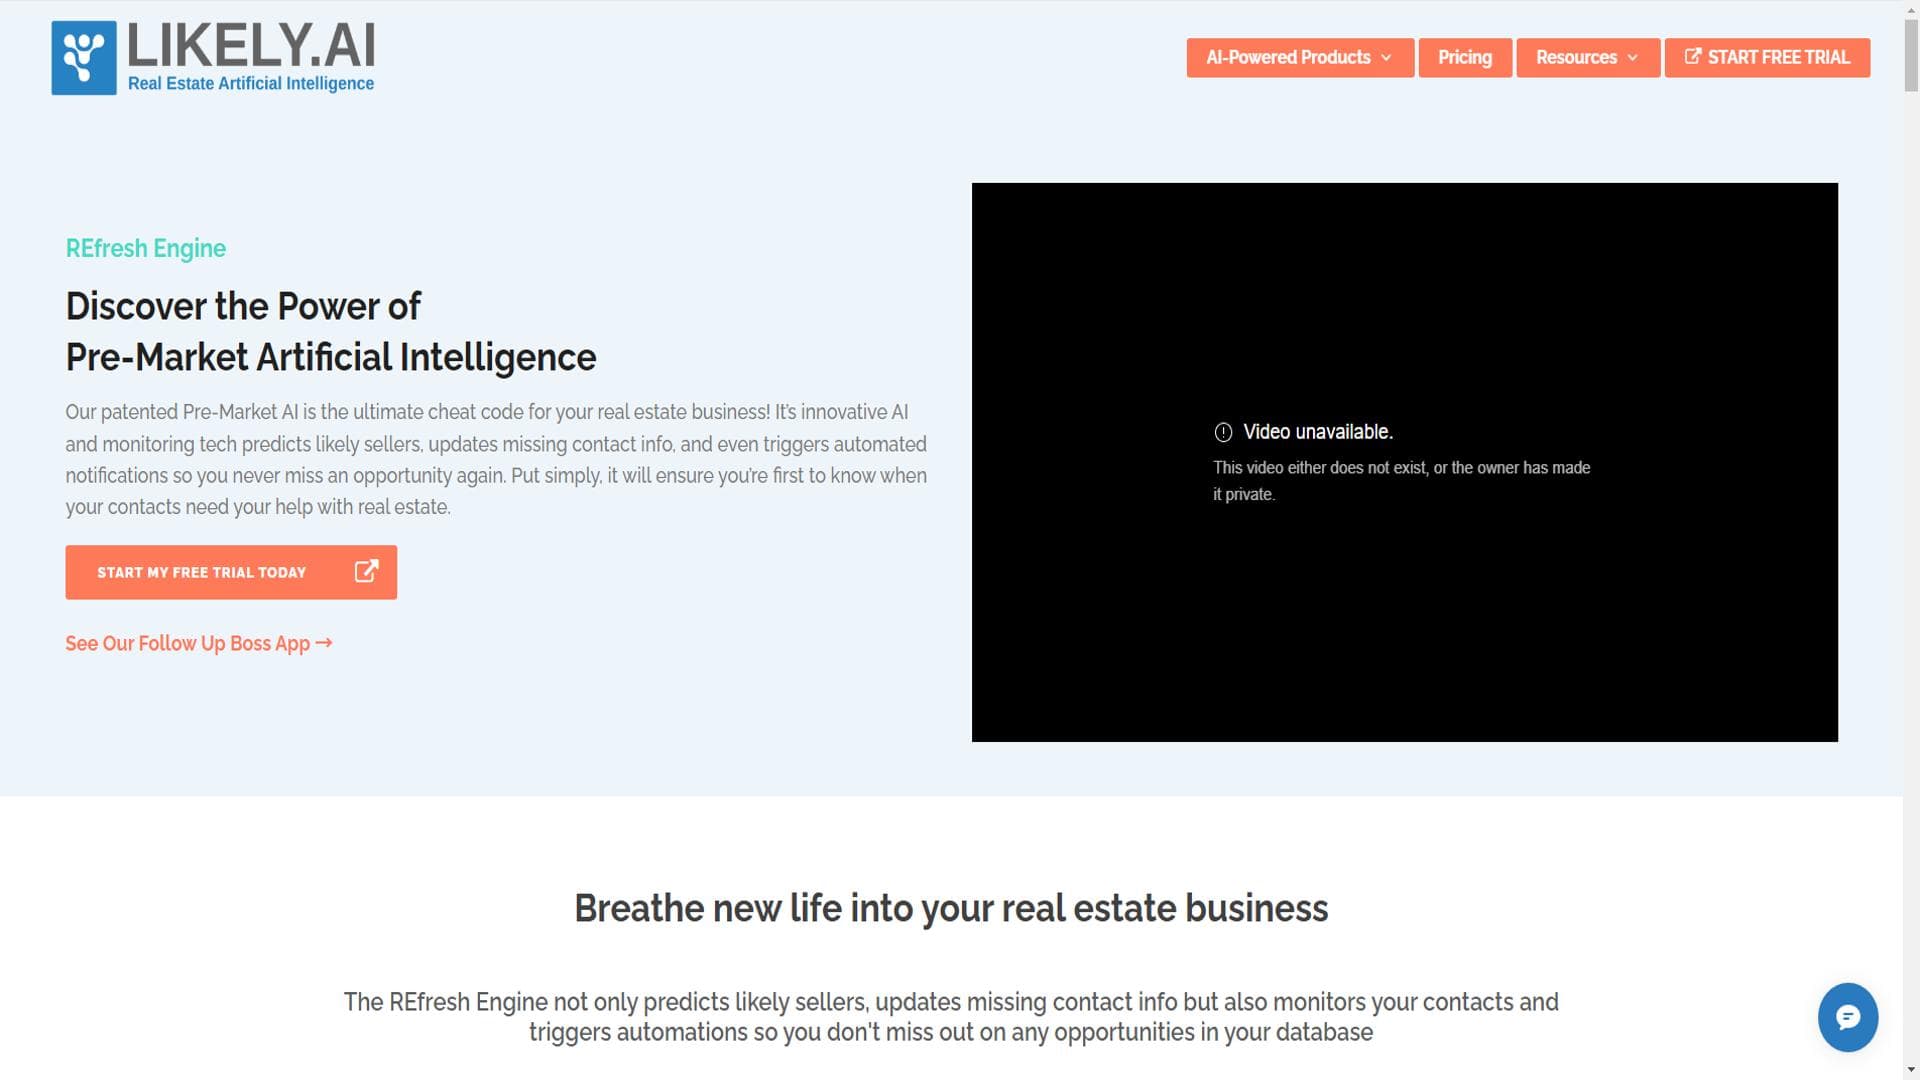Viewport: 1920px width, 1080px height.
Task: Expand the AI-Powered Products dropdown
Action: pyautogui.click(x=1388, y=57)
